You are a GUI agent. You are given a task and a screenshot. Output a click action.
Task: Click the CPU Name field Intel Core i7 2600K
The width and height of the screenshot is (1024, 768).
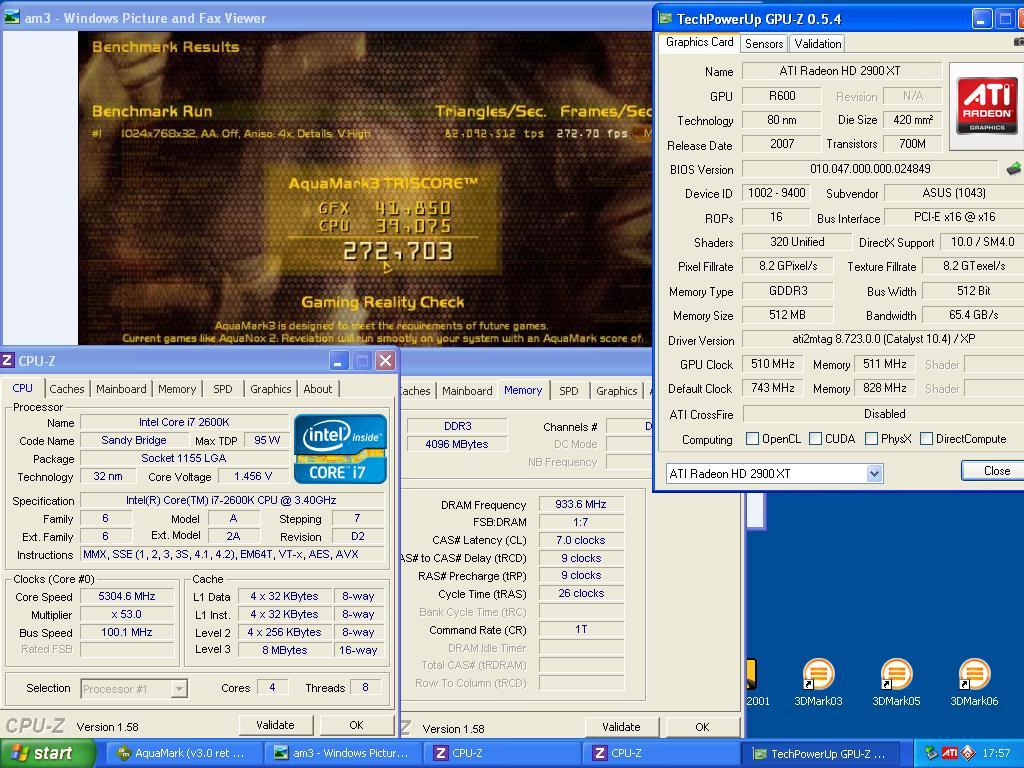[184, 423]
